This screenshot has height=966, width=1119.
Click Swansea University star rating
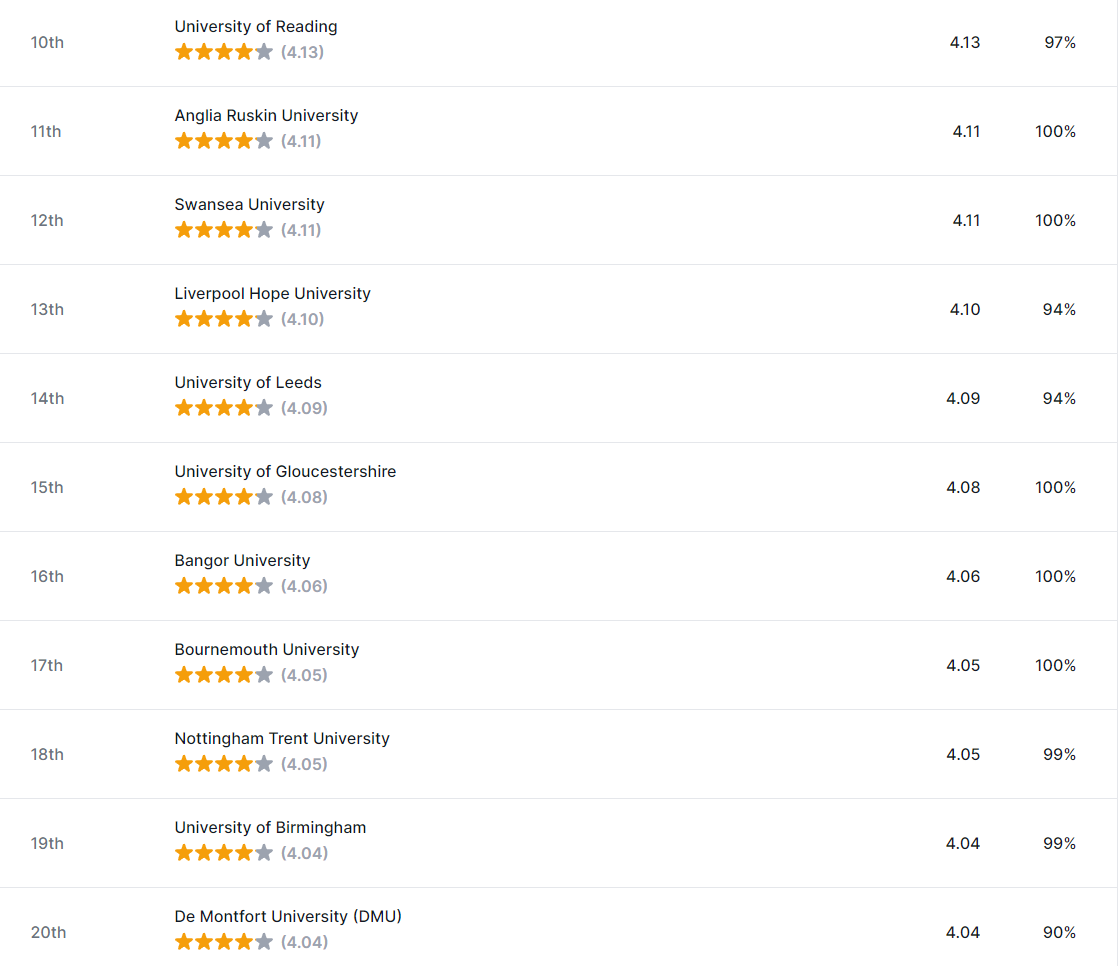click(224, 230)
